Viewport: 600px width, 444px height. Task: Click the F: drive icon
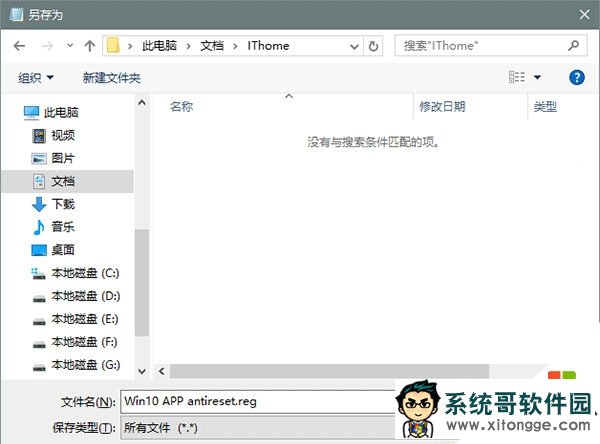point(39,344)
